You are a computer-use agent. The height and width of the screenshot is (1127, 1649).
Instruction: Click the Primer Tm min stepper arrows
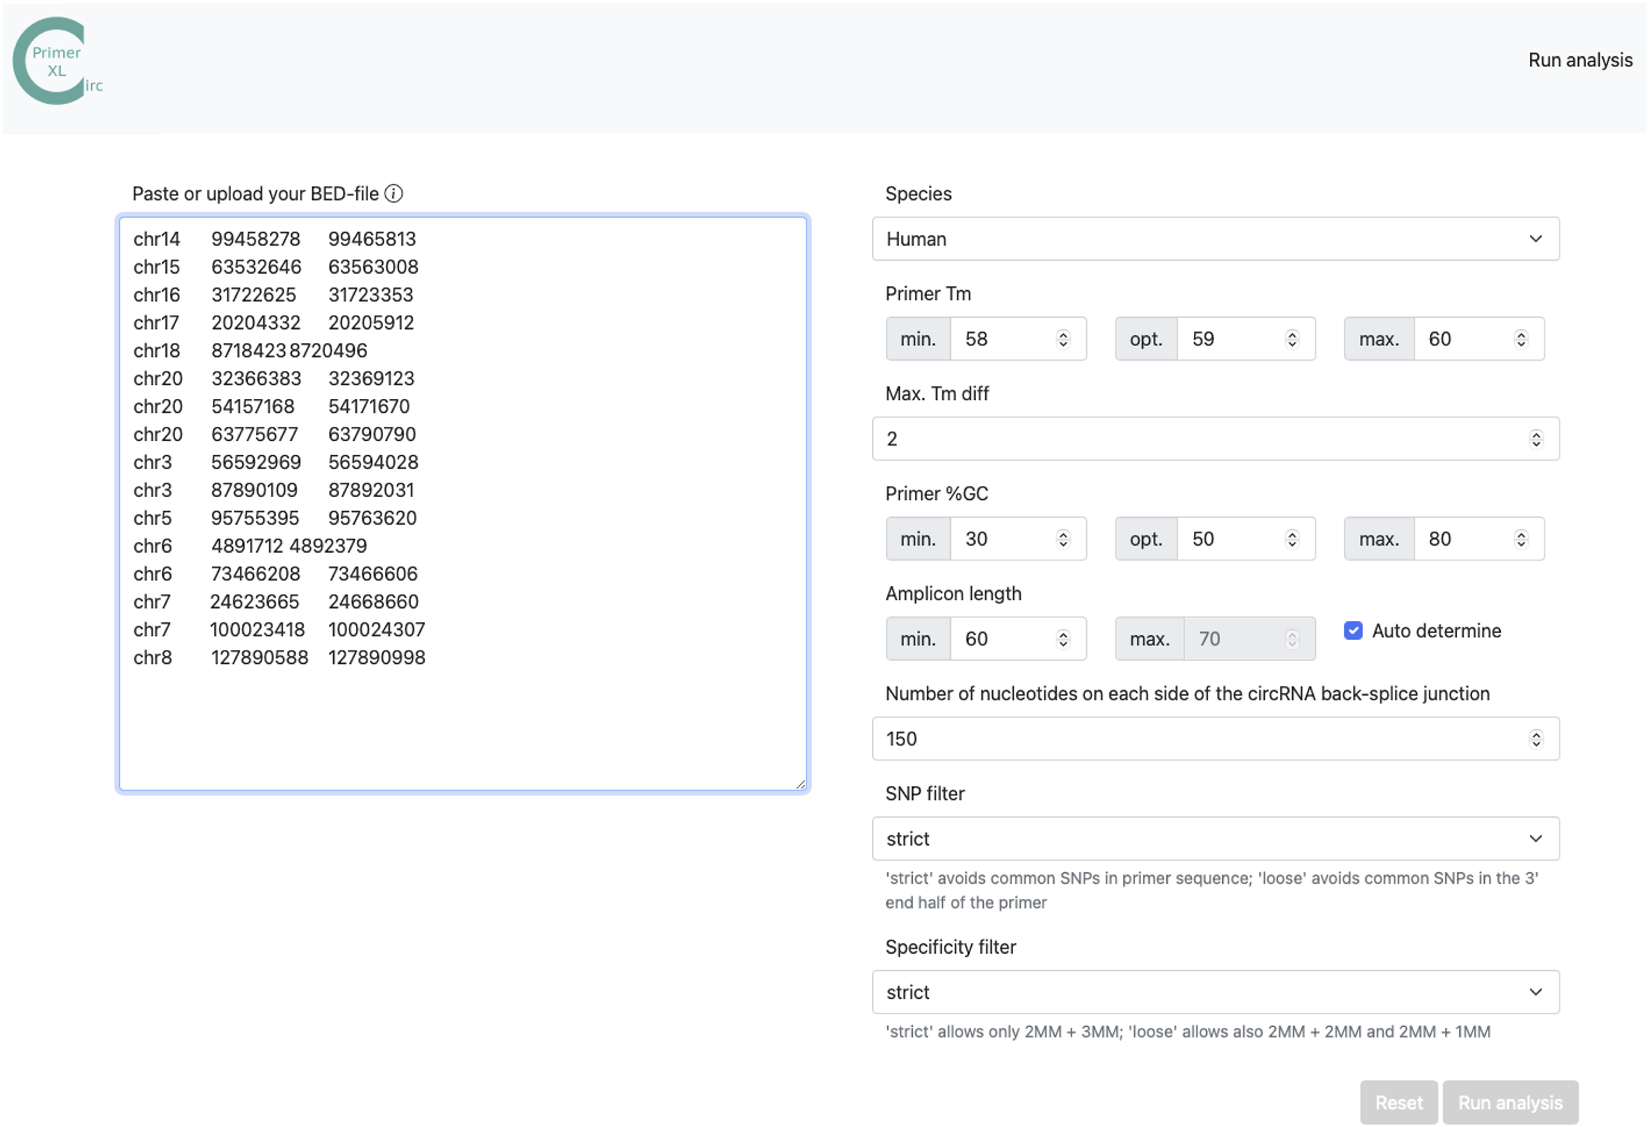(1063, 339)
